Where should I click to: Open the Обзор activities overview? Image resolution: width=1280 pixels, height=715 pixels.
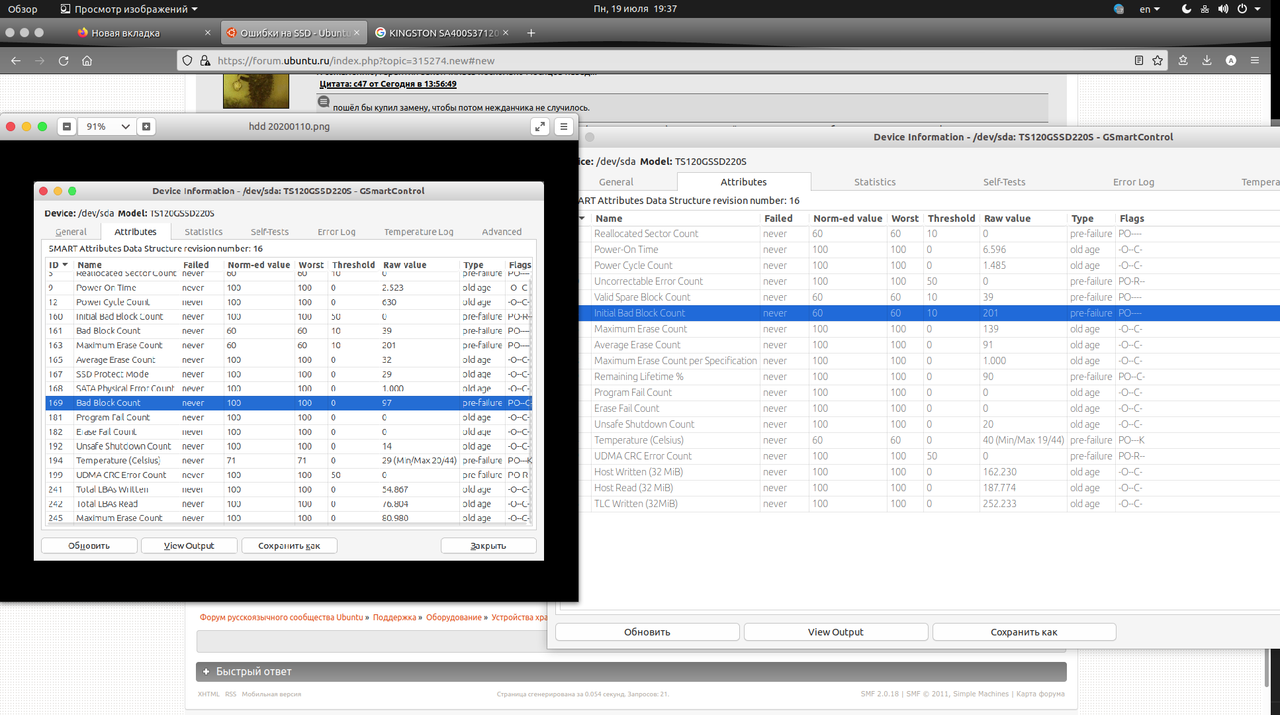pos(23,9)
